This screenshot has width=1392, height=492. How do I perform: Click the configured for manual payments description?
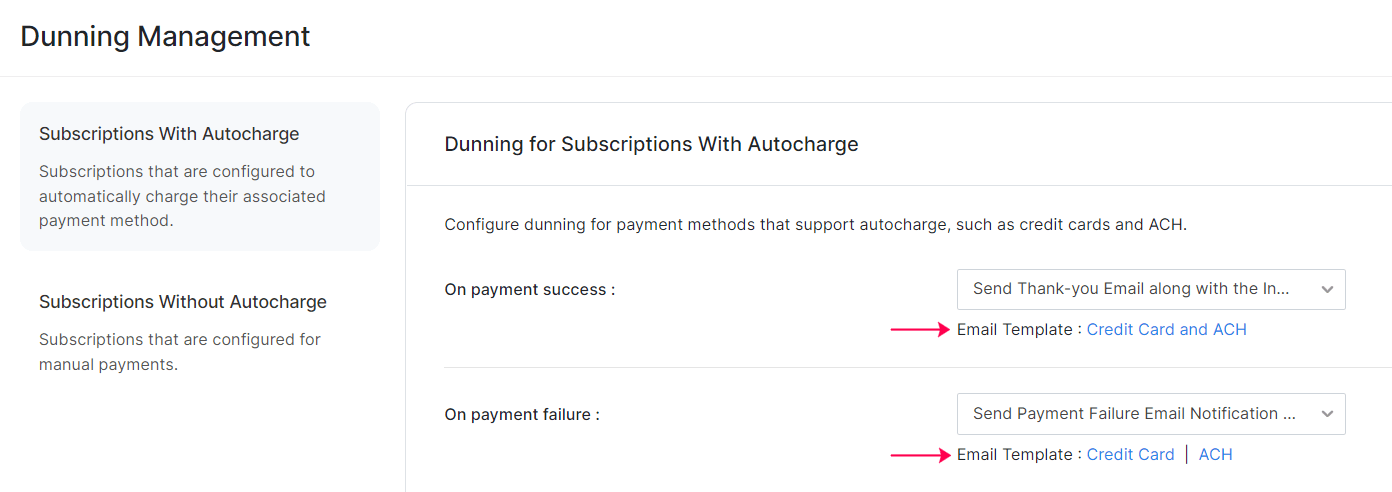click(180, 352)
